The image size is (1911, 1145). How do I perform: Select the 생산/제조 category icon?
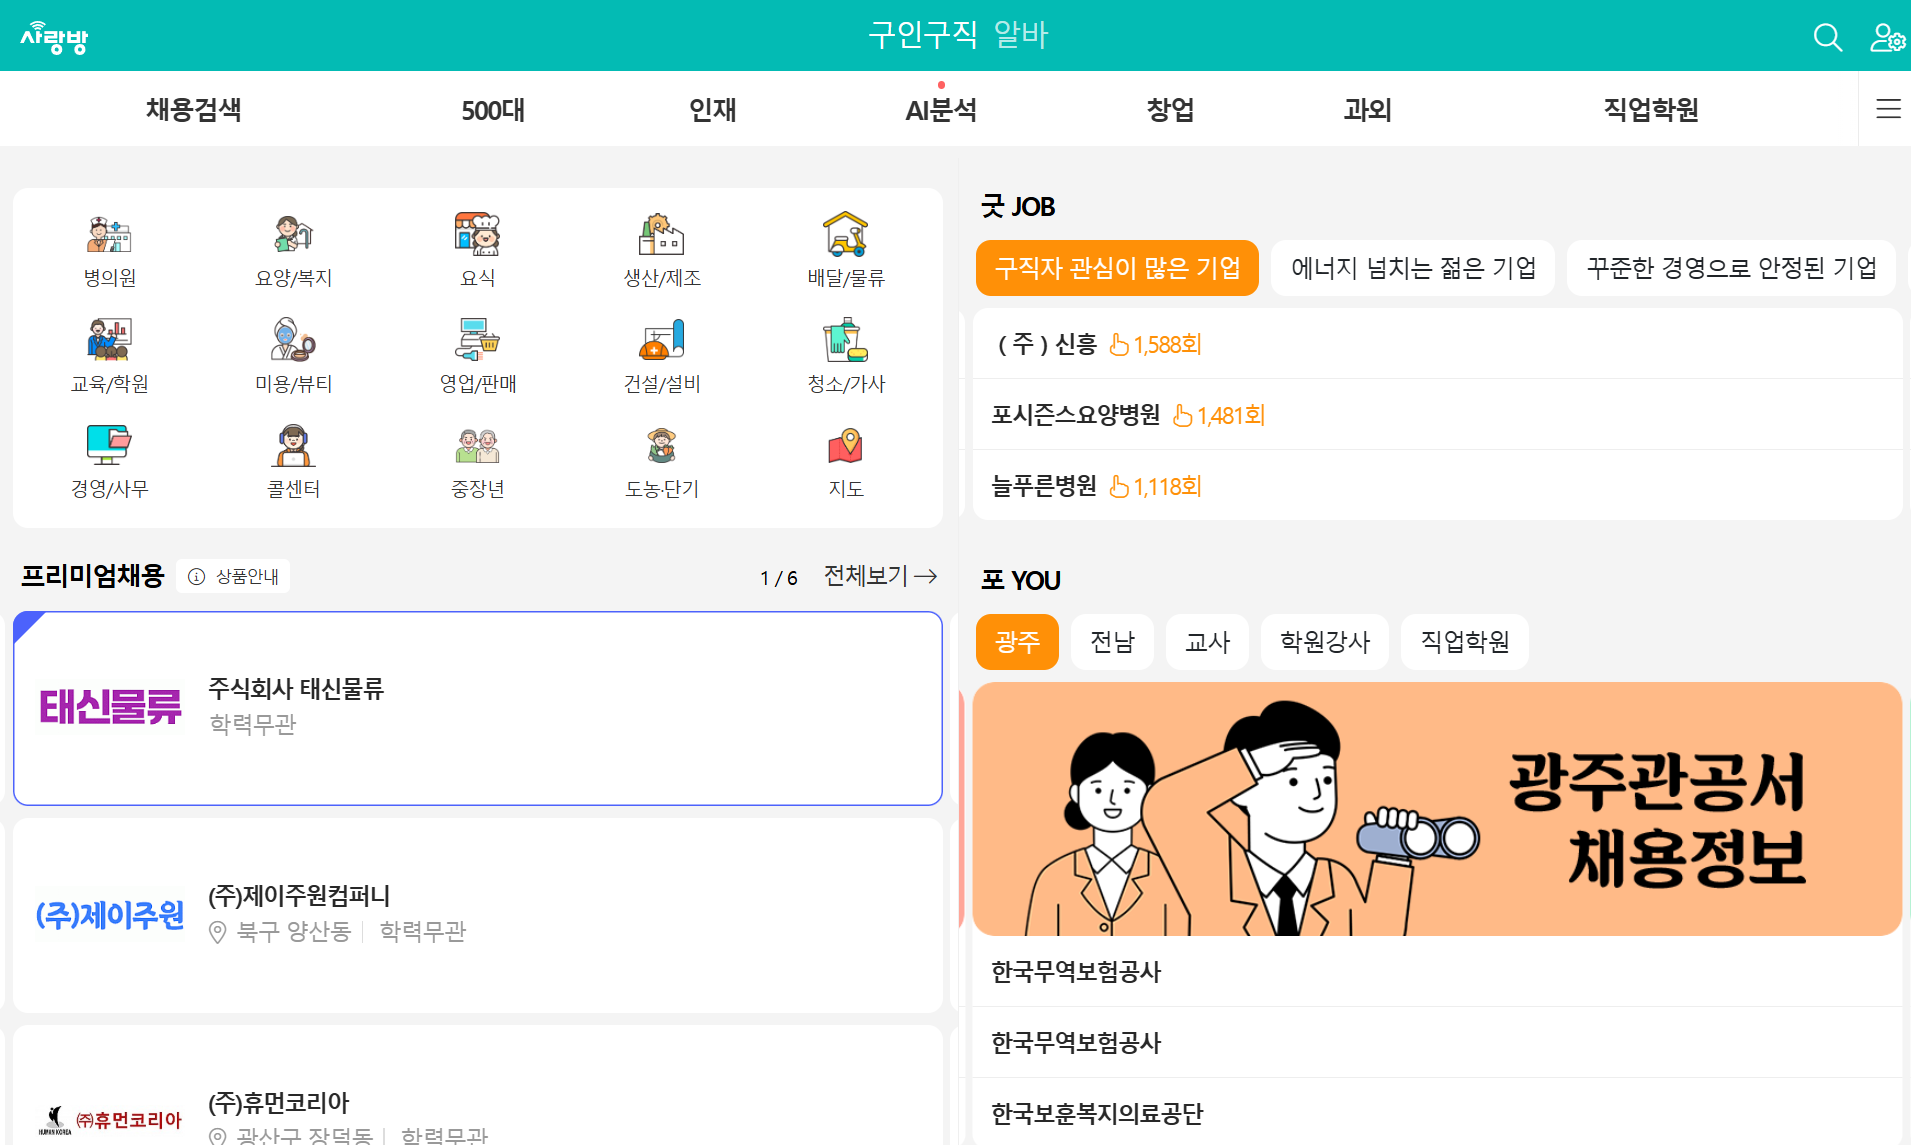click(661, 235)
